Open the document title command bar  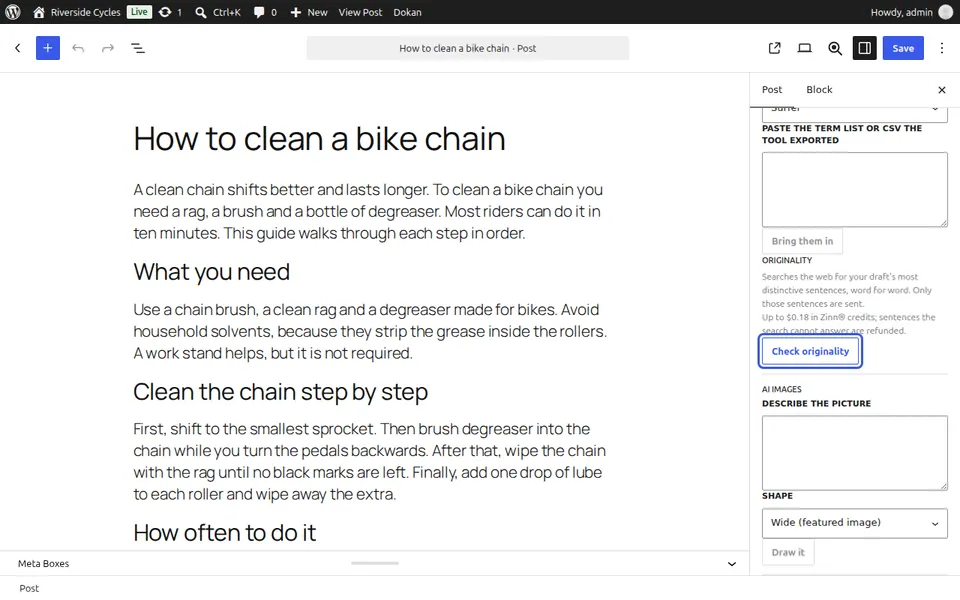click(468, 48)
